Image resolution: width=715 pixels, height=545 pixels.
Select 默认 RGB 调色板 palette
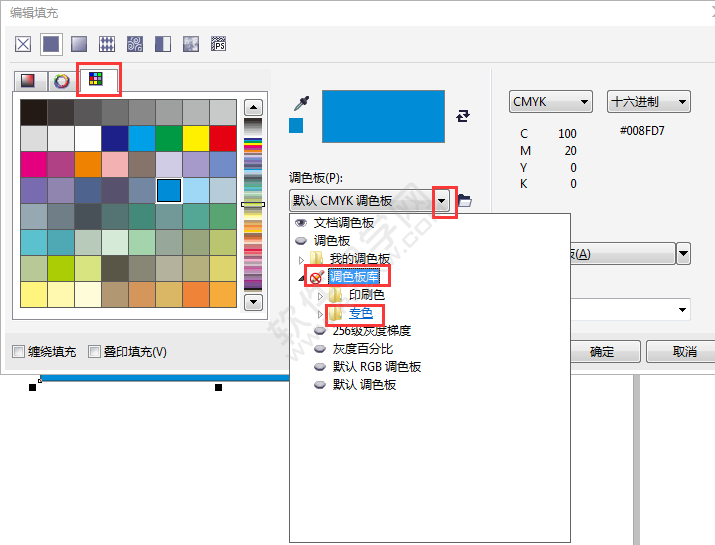coord(377,367)
